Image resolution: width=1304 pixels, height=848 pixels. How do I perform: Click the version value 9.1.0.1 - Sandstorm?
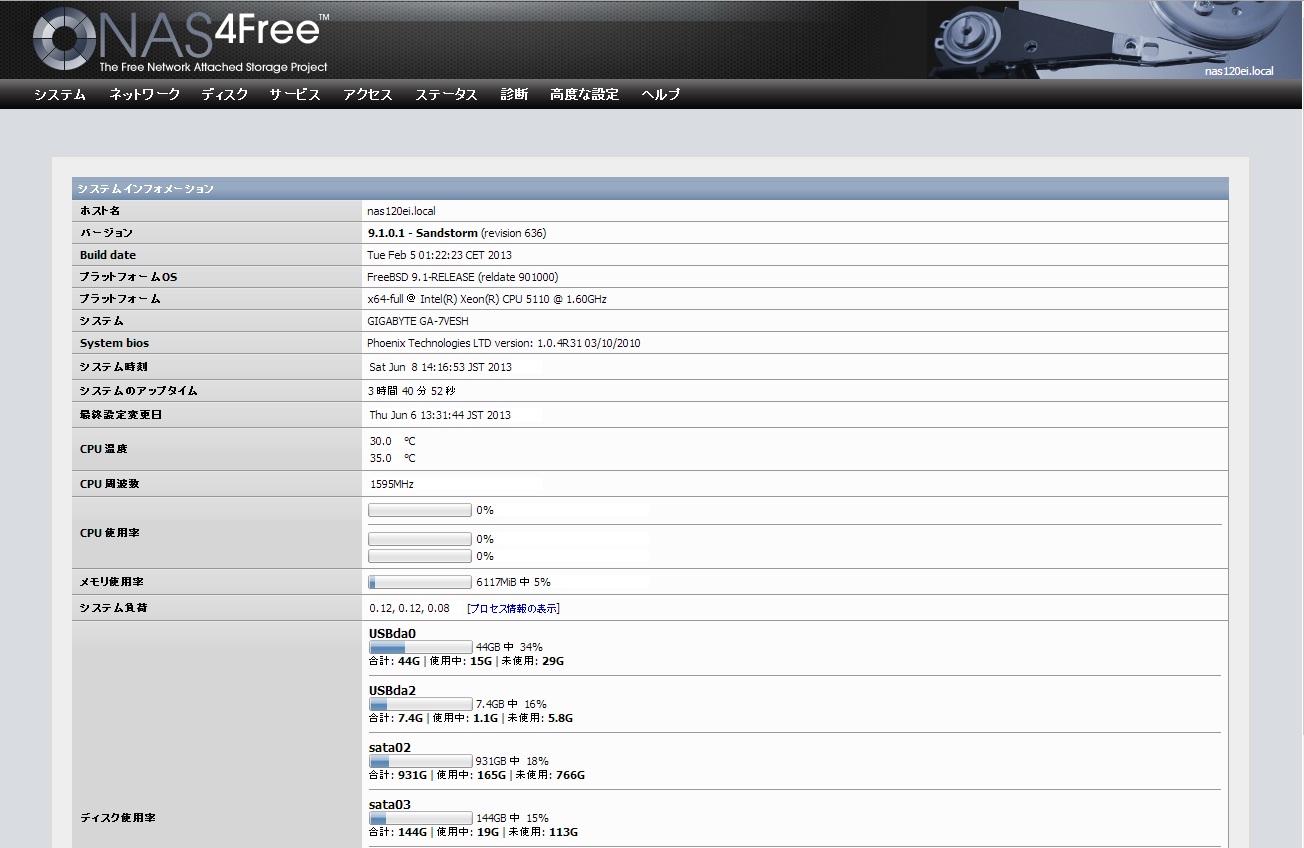(x=423, y=233)
